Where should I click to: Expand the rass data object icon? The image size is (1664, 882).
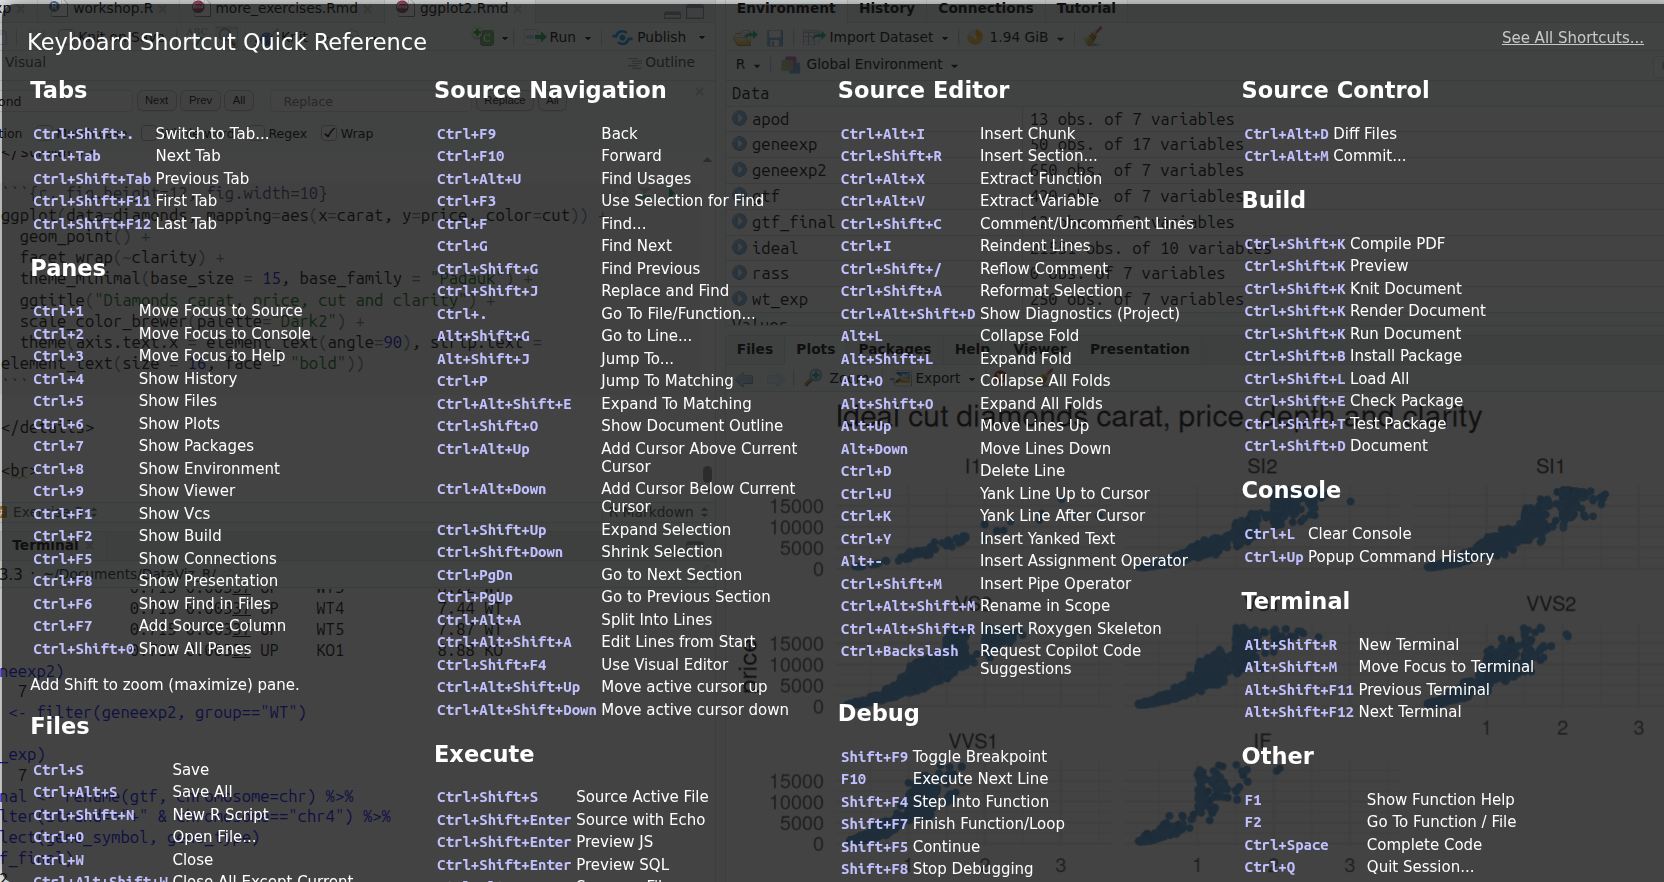(740, 273)
